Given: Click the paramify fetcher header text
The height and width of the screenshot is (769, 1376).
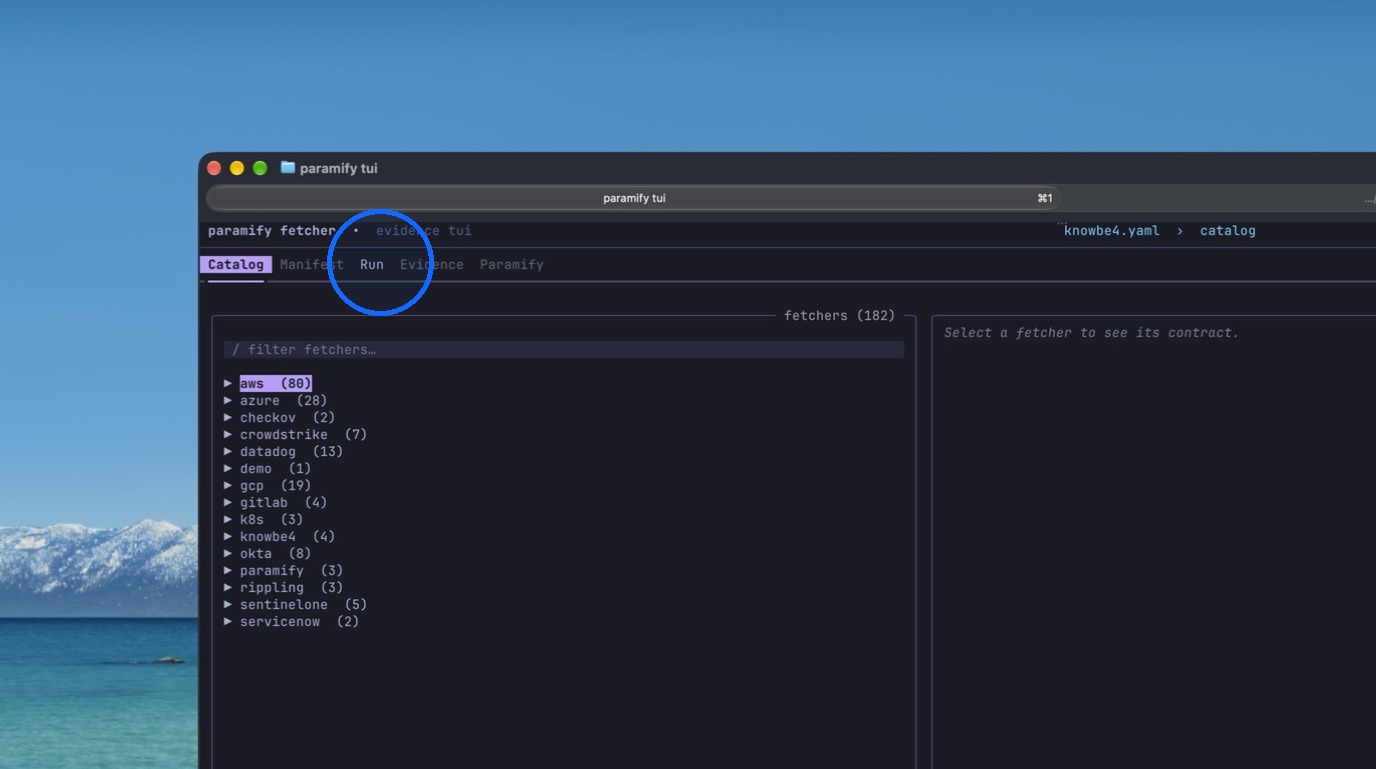Looking at the screenshot, I should click(272, 231).
